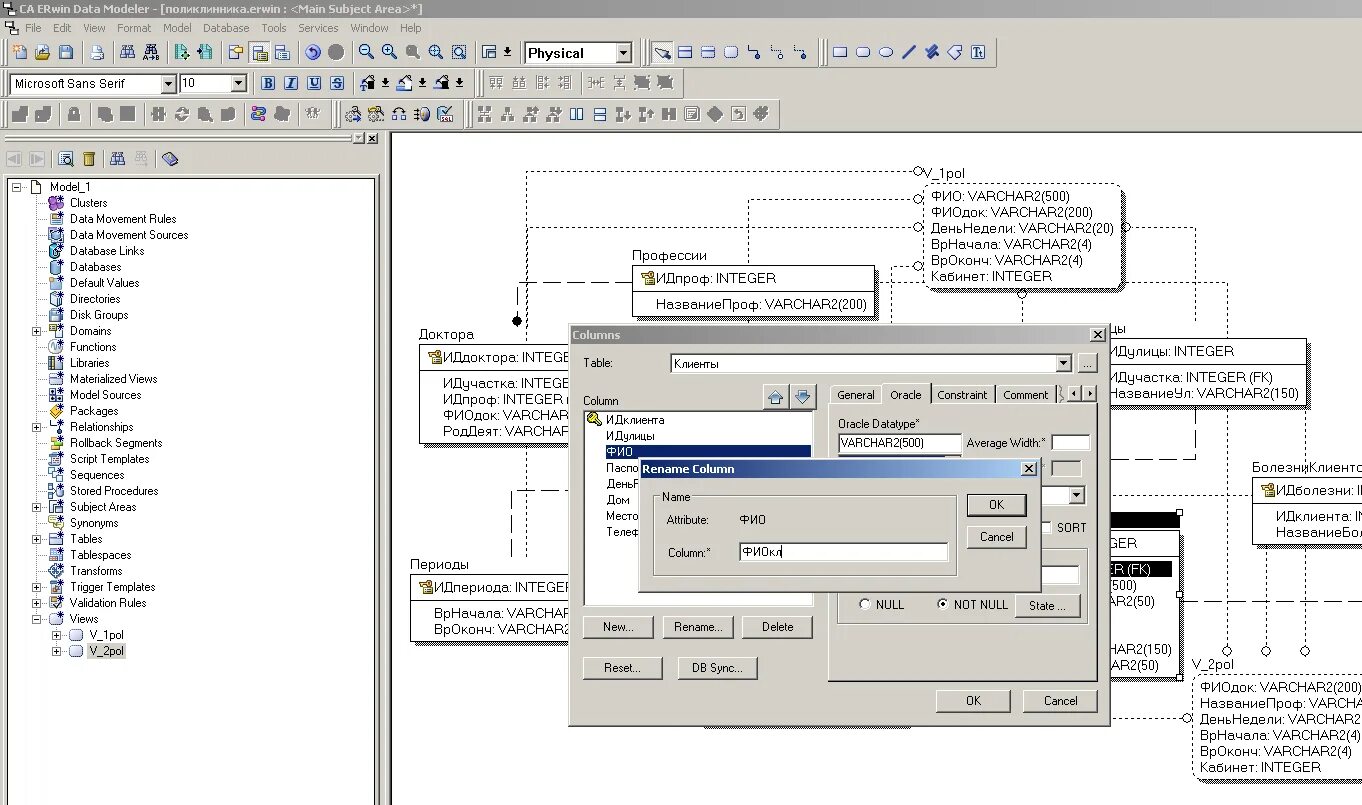
Task: Select the ellipse drawing shape
Action: point(886,52)
